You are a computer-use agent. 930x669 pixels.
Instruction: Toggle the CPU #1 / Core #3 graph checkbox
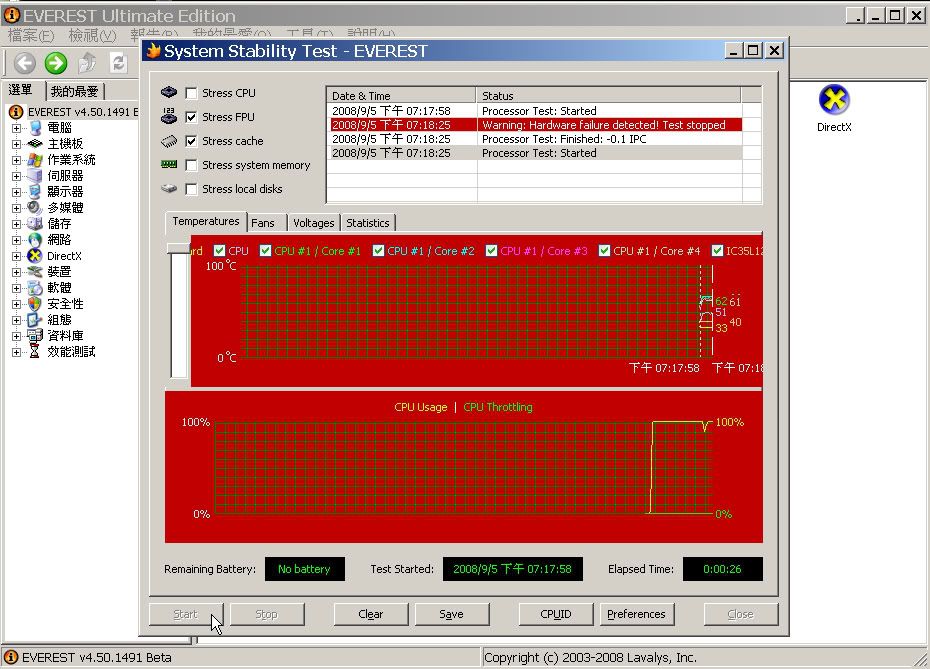tap(491, 251)
